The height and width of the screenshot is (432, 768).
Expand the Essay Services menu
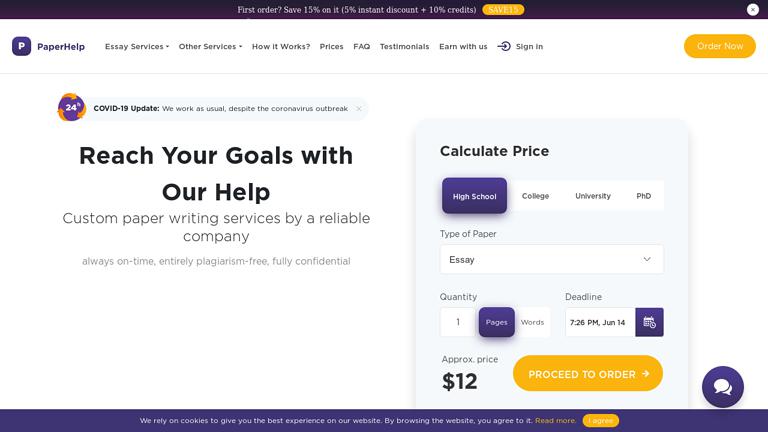click(x=137, y=46)
